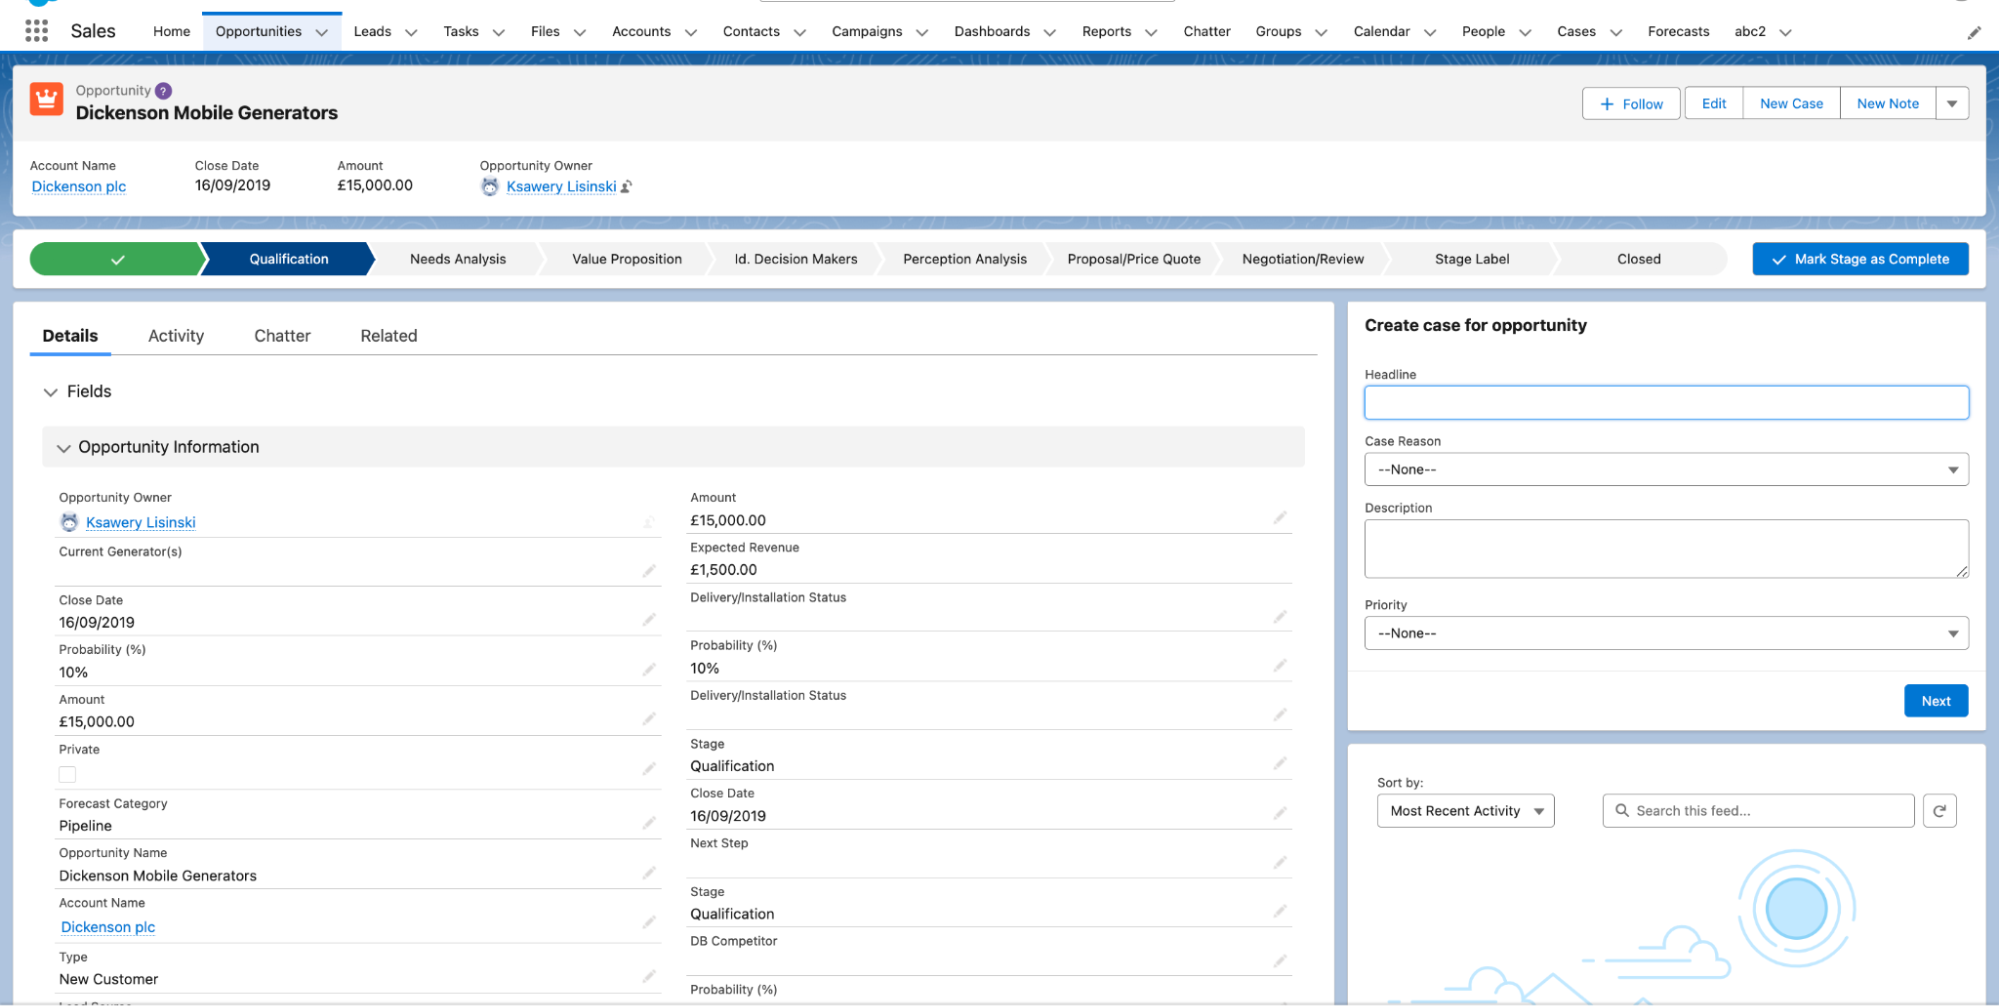Click the orange Opportunity crown icon
Screen dimensions: 1999x1007
tap(46, 100)
